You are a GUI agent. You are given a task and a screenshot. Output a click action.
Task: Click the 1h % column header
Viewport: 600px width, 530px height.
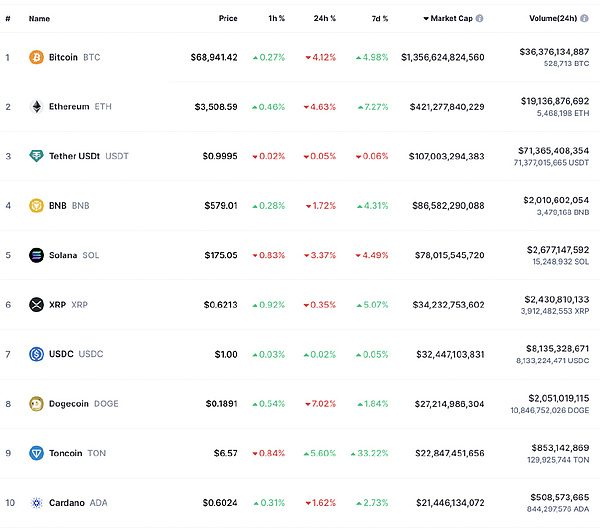click(x=274, y=18)
